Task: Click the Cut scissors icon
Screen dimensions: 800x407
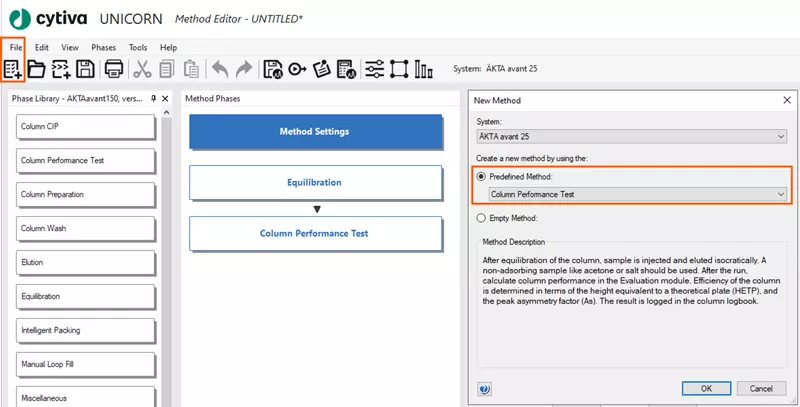Action: pyautogui.click(x=142, y=69)
